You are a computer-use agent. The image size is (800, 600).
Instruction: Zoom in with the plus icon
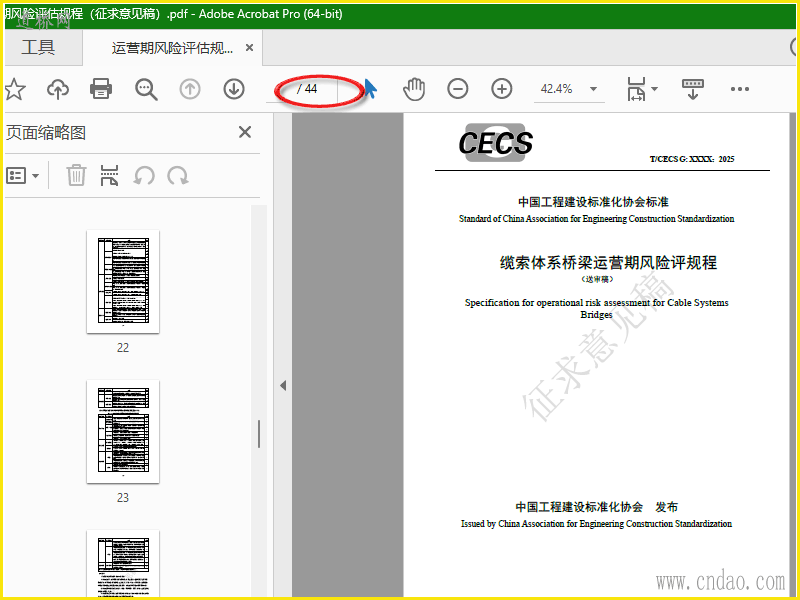pyautogui.click(x=502, y=89)
